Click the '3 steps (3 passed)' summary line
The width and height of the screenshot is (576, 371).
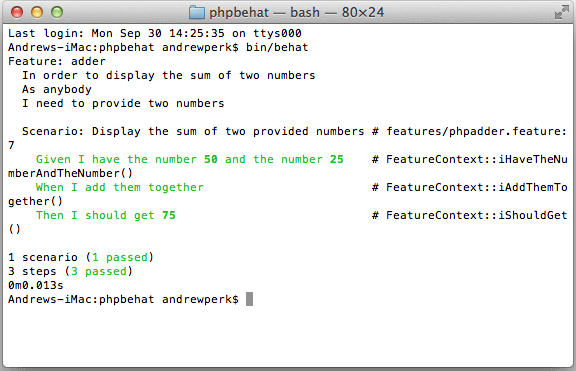[70, 271]
